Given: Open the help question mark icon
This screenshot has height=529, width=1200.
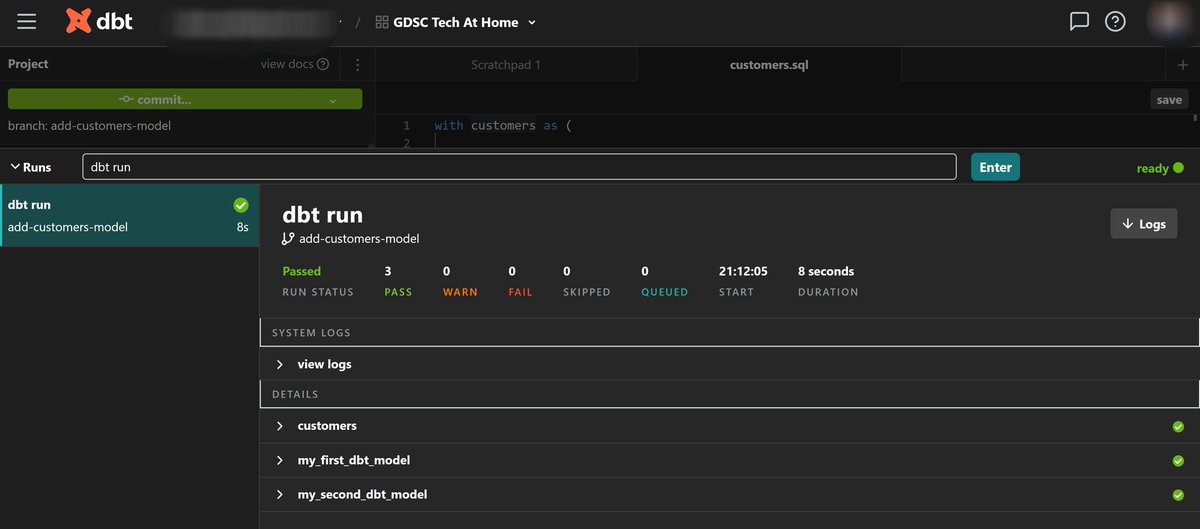Looking at the screenshot, I should tap(1115, 21).
